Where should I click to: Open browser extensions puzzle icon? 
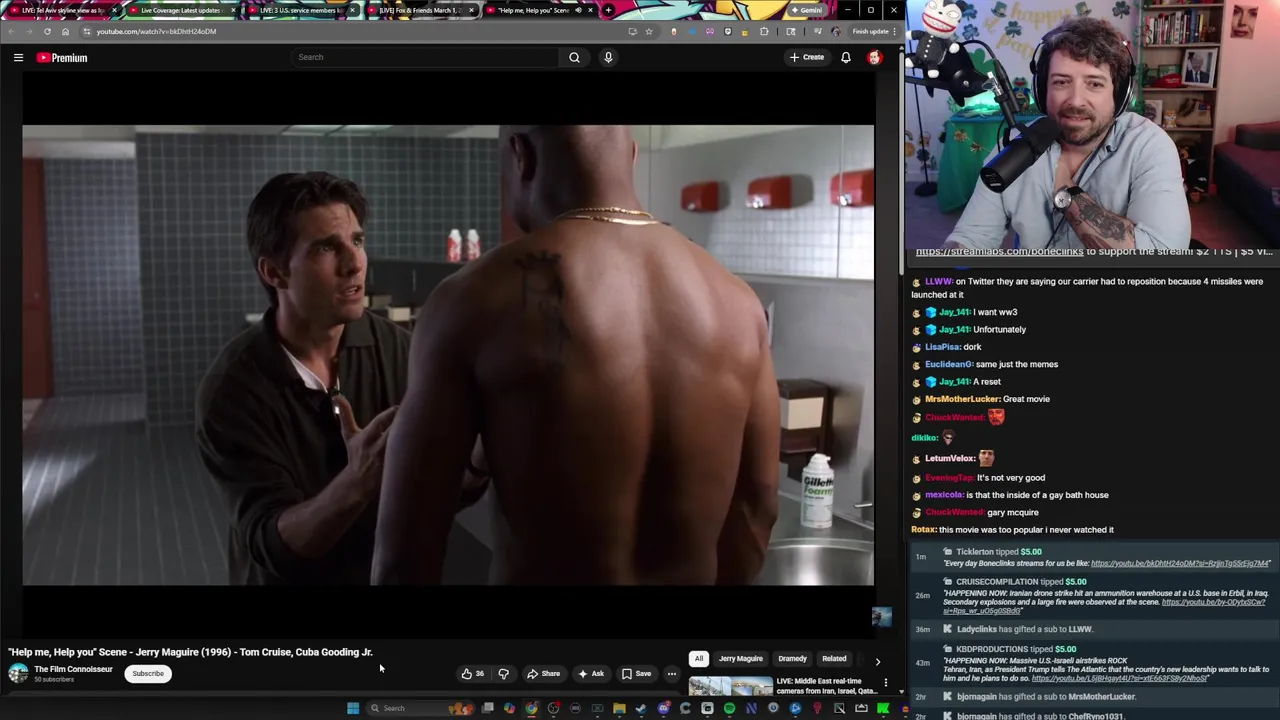click(764, 31)
